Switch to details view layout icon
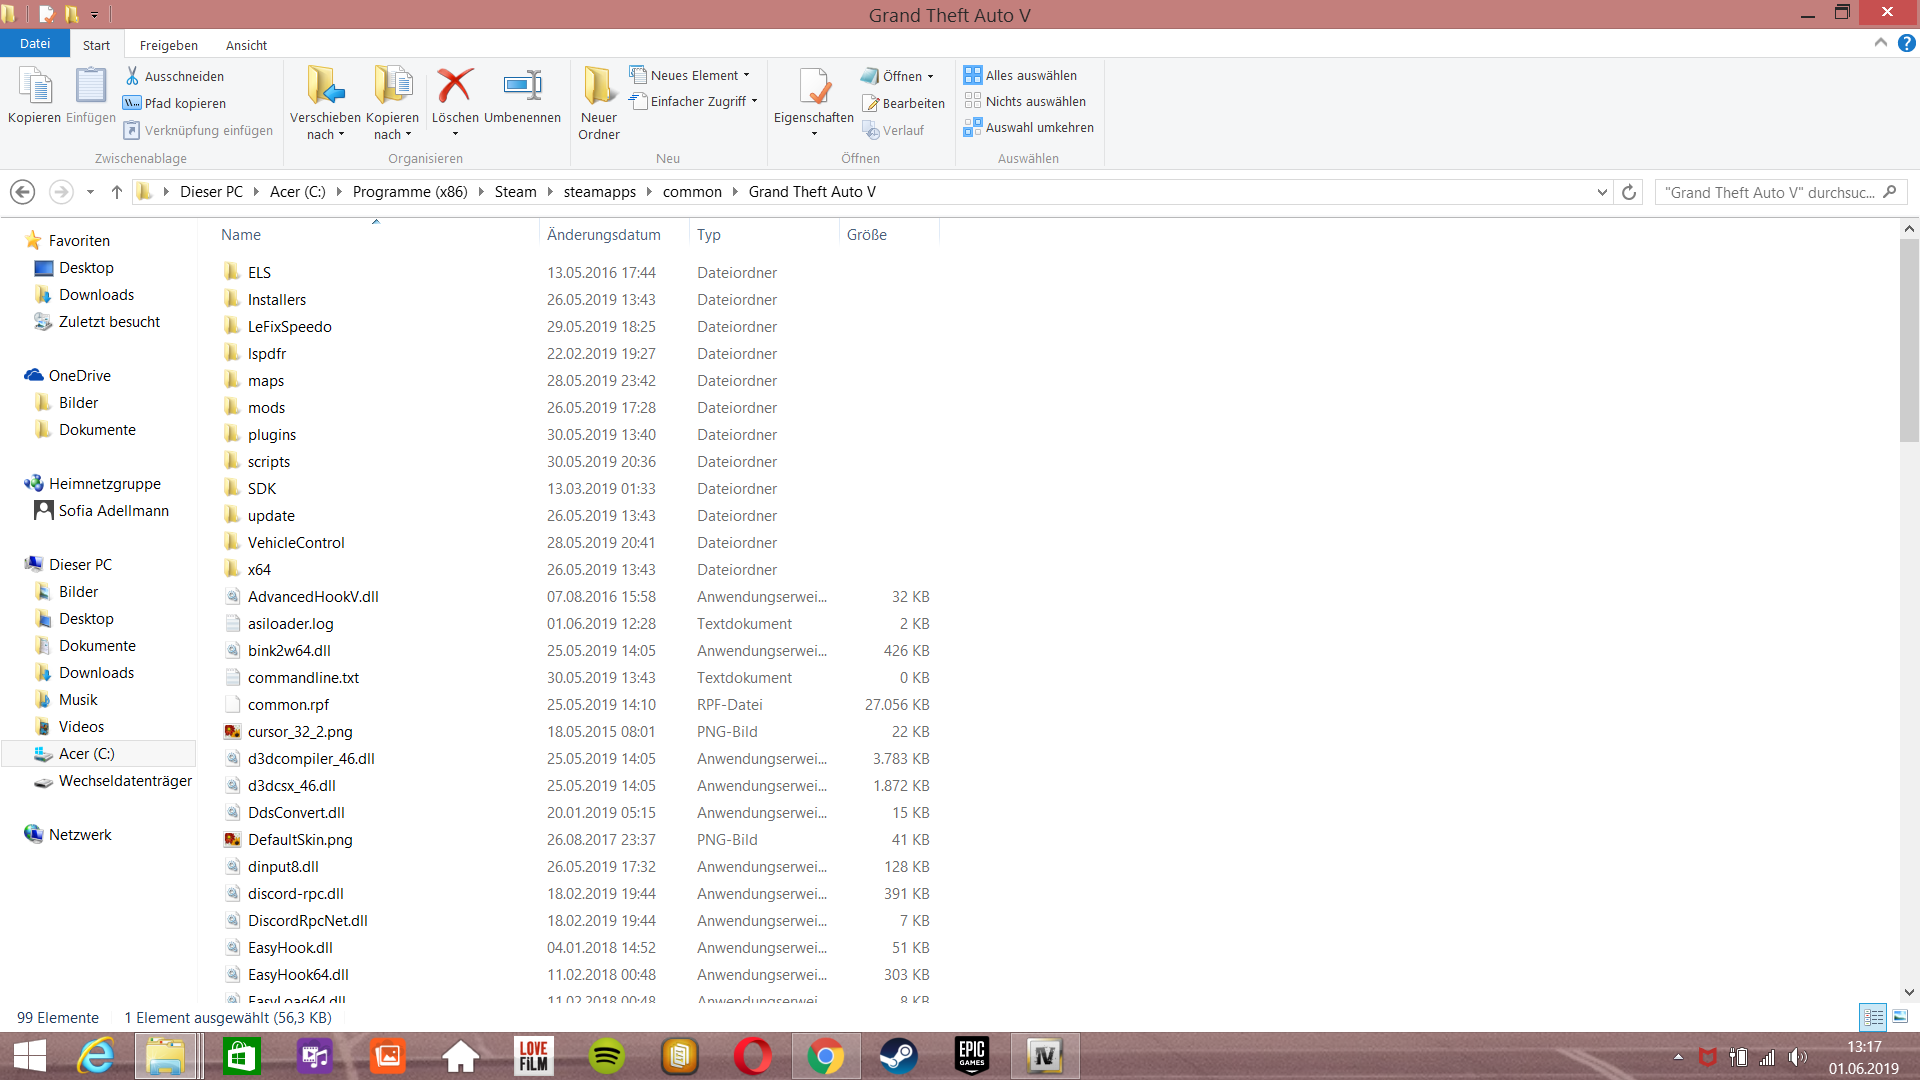This screenshot has height=1080, width=1920. [x=1873, y=1017]
